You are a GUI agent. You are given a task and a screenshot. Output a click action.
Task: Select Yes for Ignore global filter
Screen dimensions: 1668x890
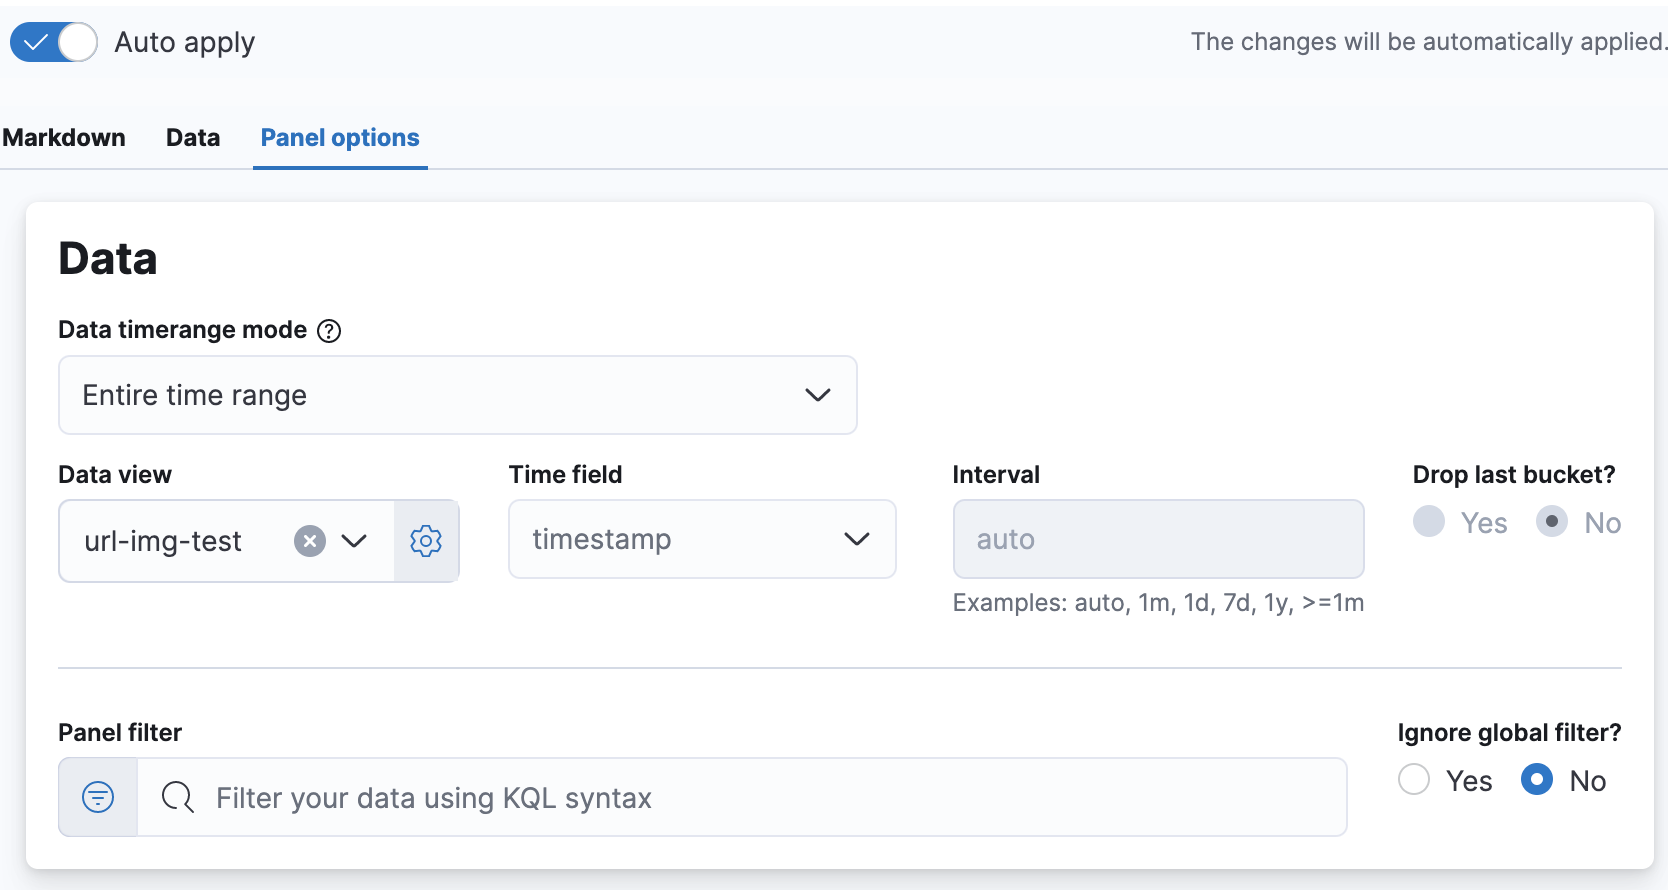click(x=1414, y=780)
